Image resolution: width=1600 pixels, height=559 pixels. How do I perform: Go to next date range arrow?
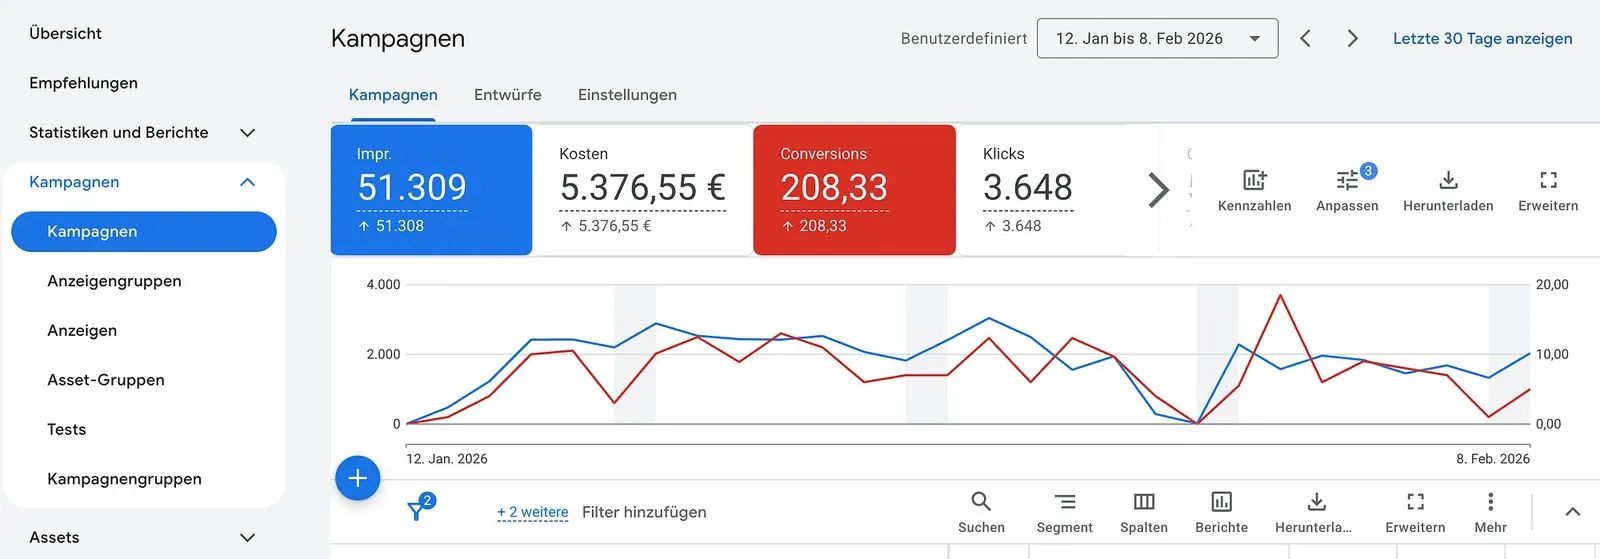(x=1352, y=38)
